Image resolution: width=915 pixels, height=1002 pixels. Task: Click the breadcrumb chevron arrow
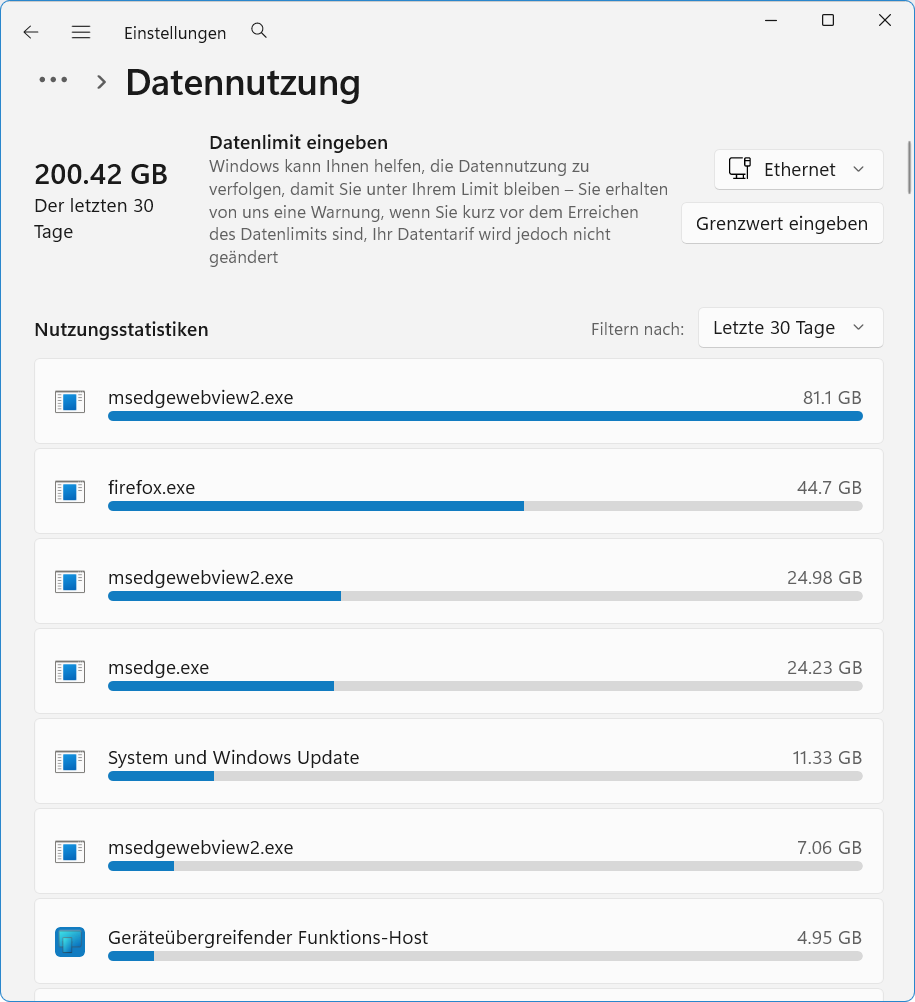tap(101, 82)
